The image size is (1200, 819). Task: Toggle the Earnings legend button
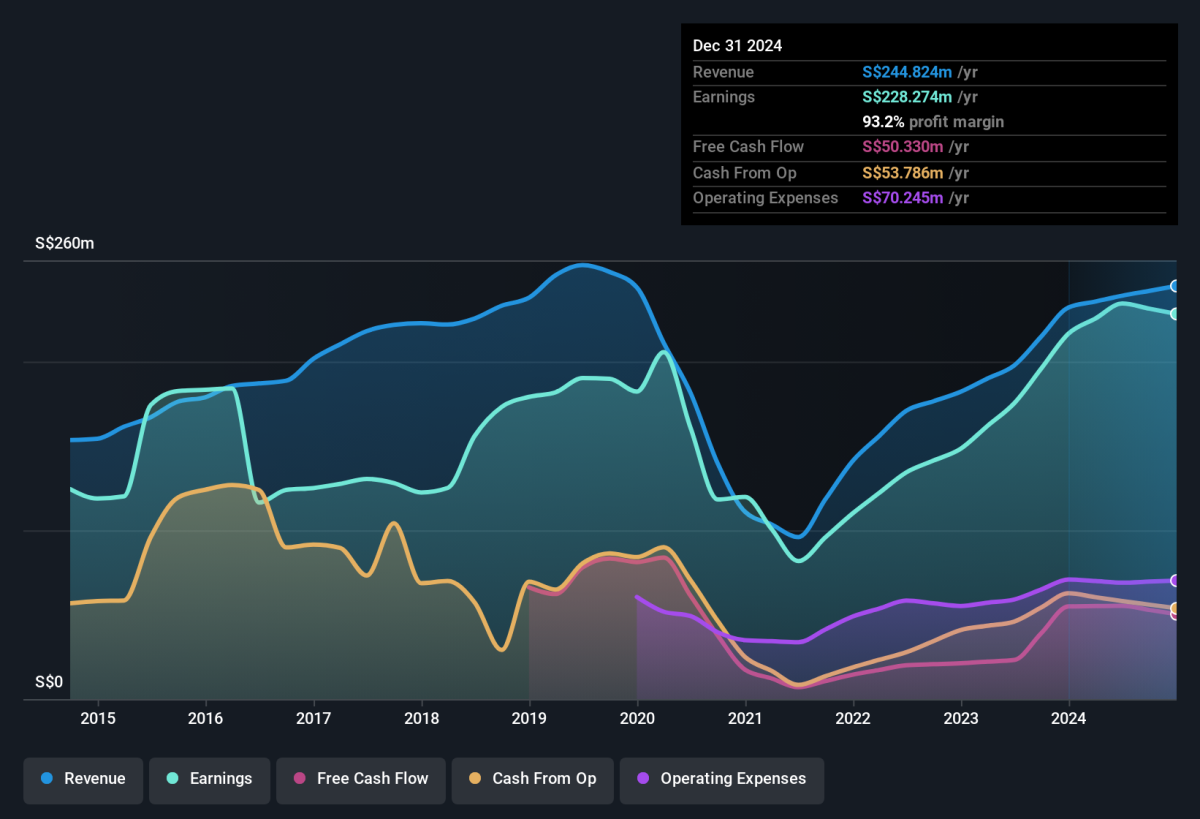point(210,779)
